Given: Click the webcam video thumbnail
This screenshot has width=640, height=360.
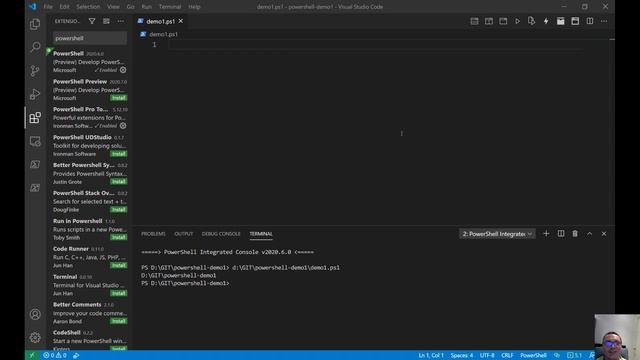Looking at the screenshot, I should (617, 337).
